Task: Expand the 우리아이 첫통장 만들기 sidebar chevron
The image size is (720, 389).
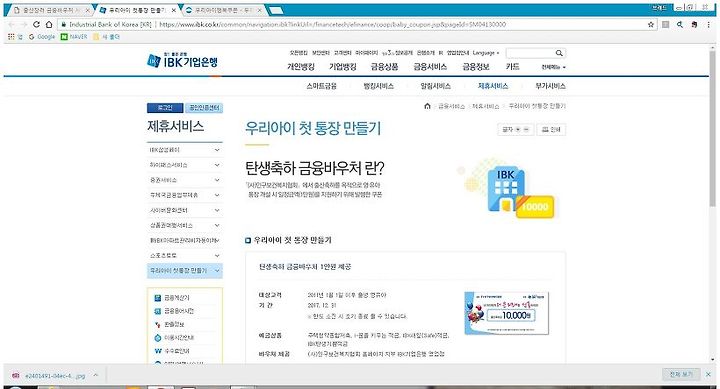Action: 217,271
